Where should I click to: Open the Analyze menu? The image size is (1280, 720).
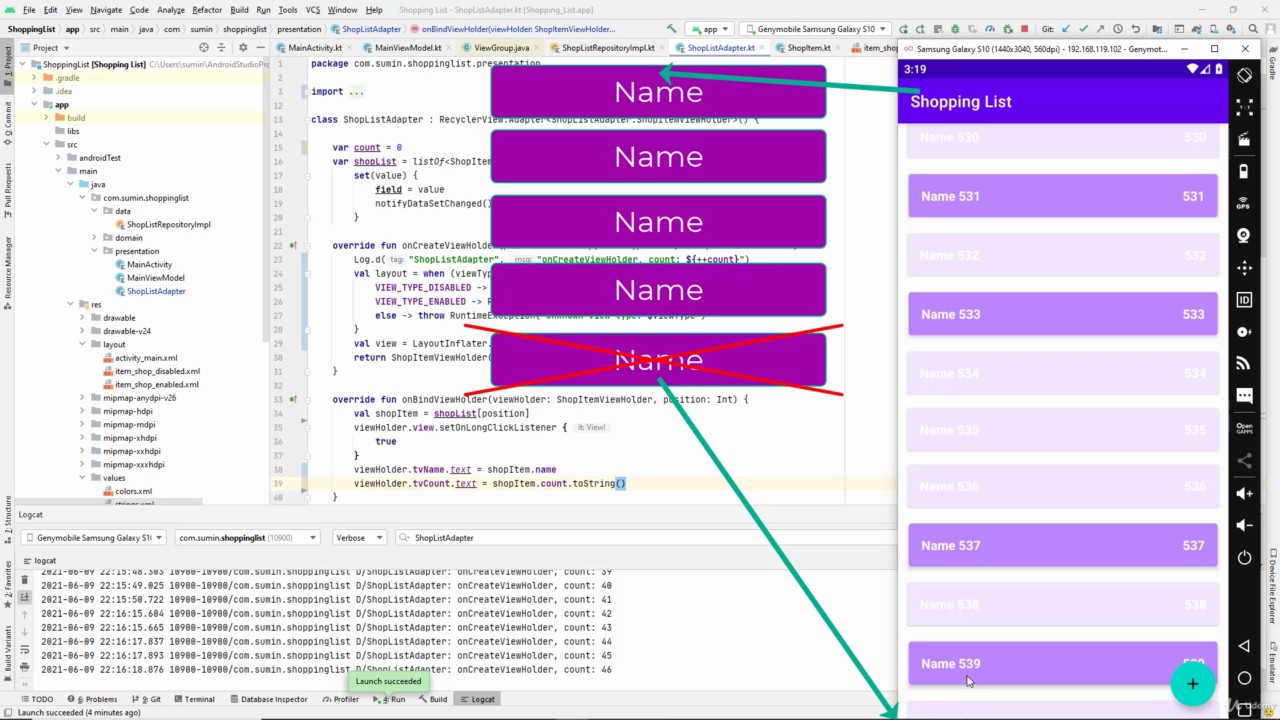171,10
